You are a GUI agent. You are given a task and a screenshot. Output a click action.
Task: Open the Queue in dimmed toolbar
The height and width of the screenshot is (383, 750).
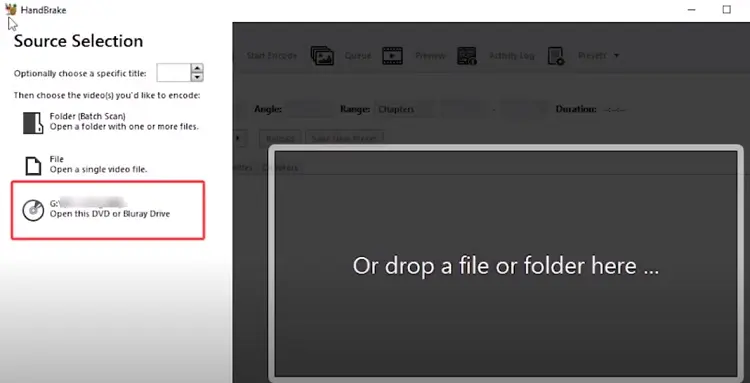[x=341, y=56]
